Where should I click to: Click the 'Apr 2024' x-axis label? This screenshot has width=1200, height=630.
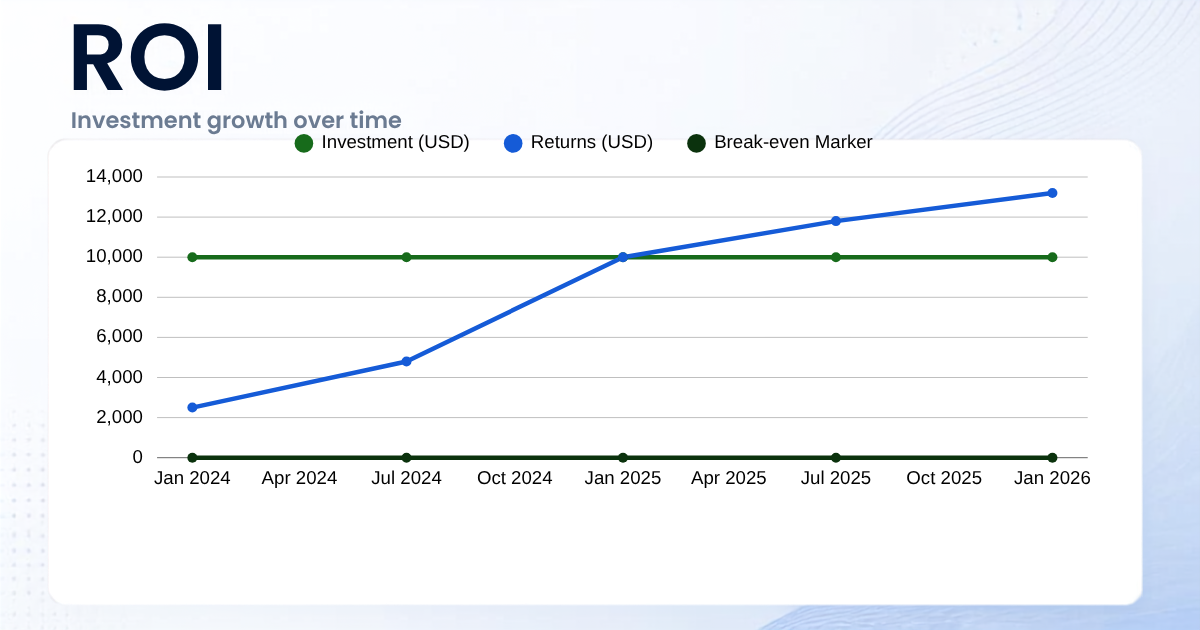pyautogui.click(x=299, y=478)
